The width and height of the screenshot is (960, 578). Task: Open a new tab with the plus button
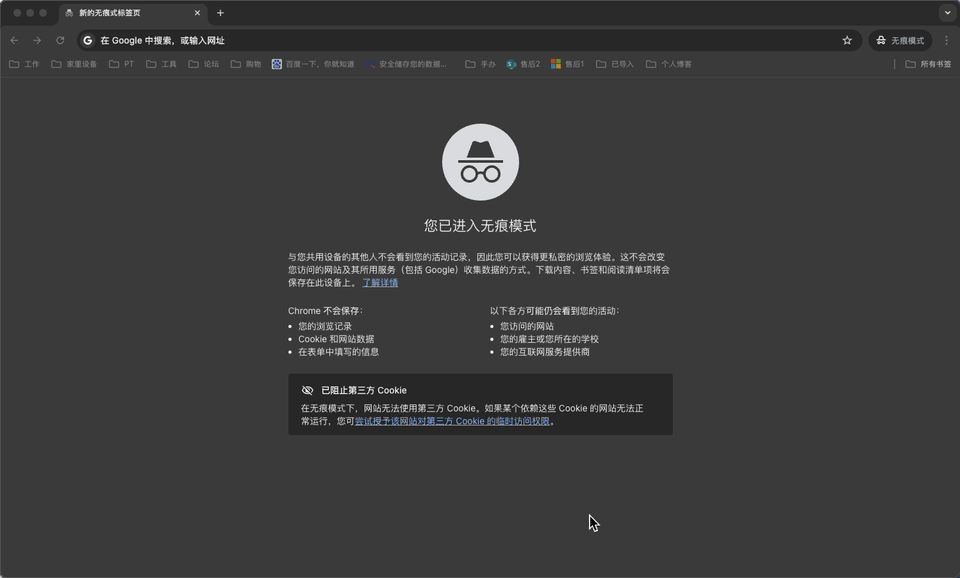coord(220,13)
